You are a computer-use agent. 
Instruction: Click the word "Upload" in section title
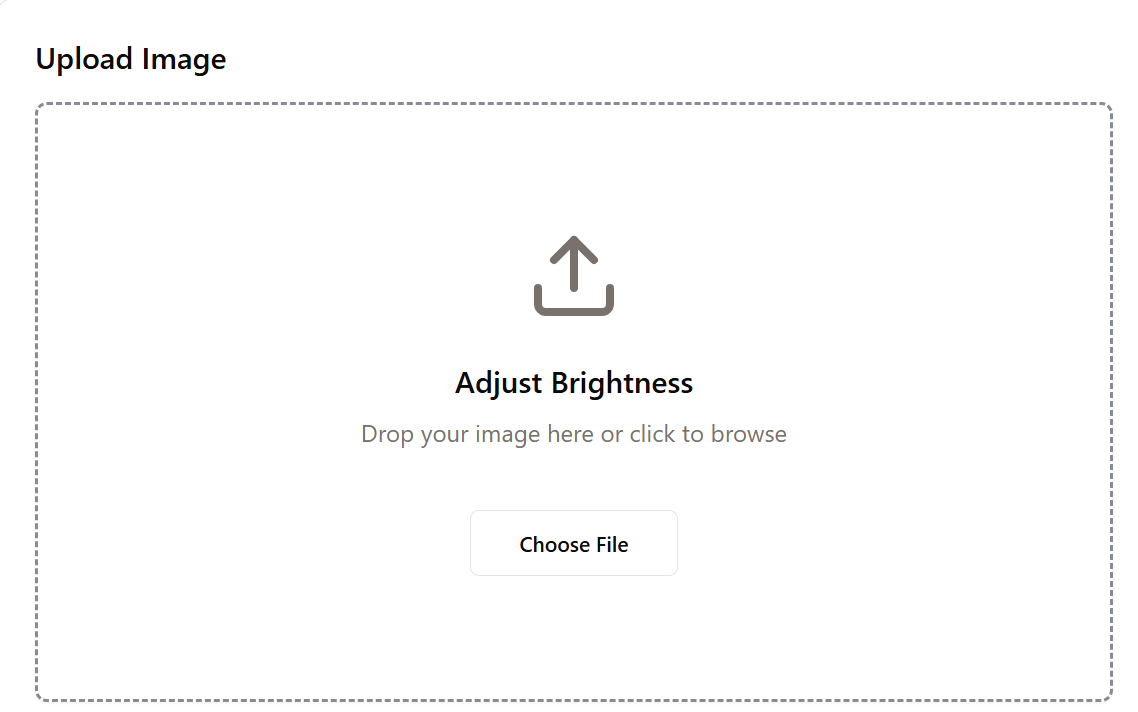[85, 59]
